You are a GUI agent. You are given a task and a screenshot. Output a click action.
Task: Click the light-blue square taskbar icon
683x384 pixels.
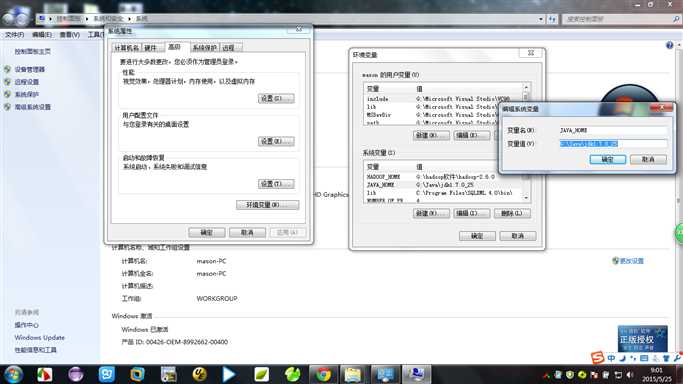[106, 374]
